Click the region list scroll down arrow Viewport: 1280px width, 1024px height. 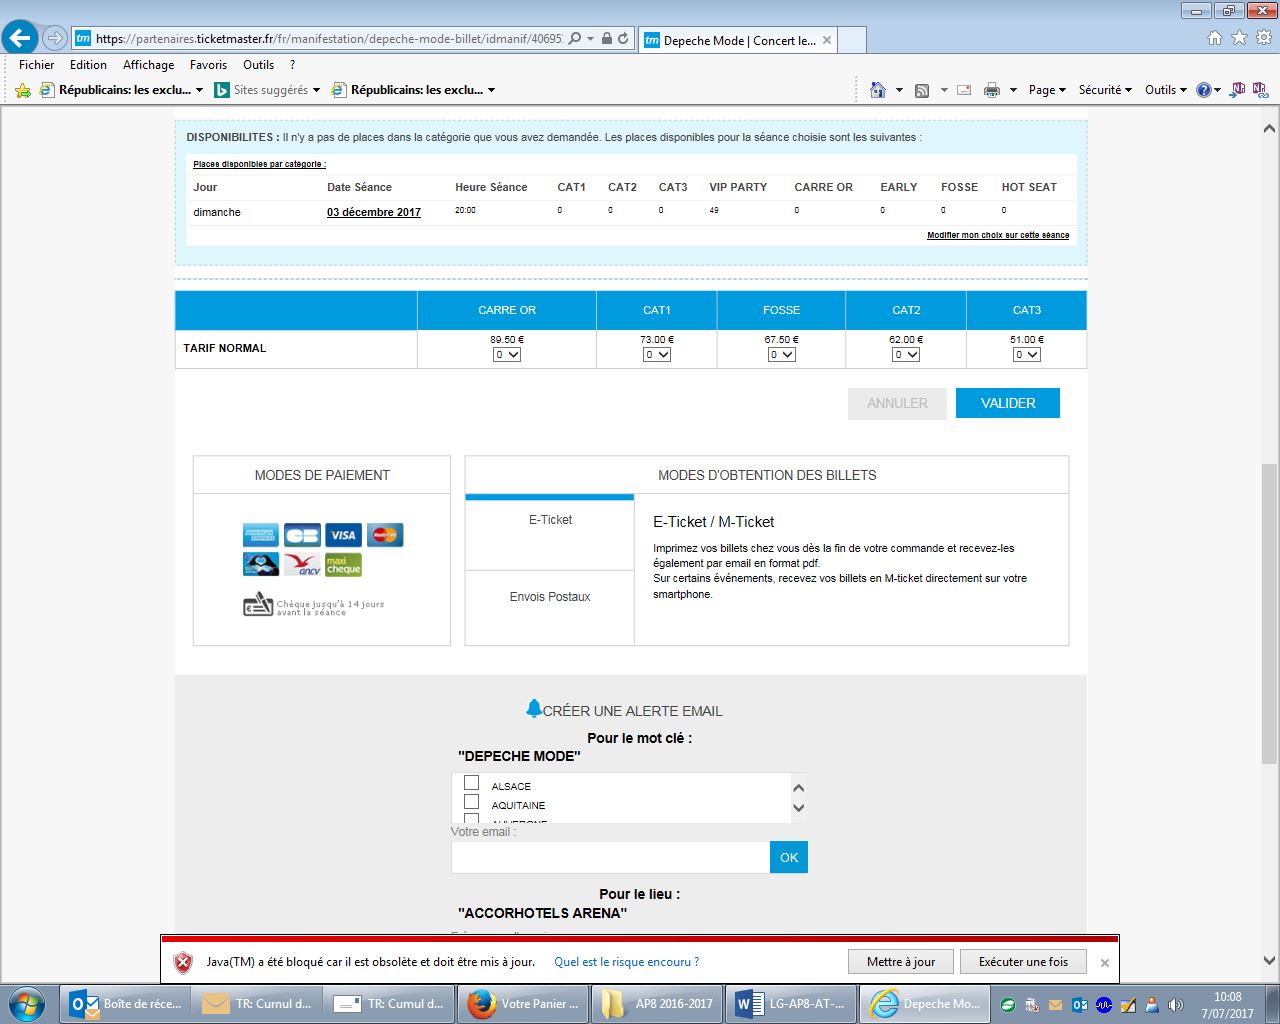pos(798,808)
